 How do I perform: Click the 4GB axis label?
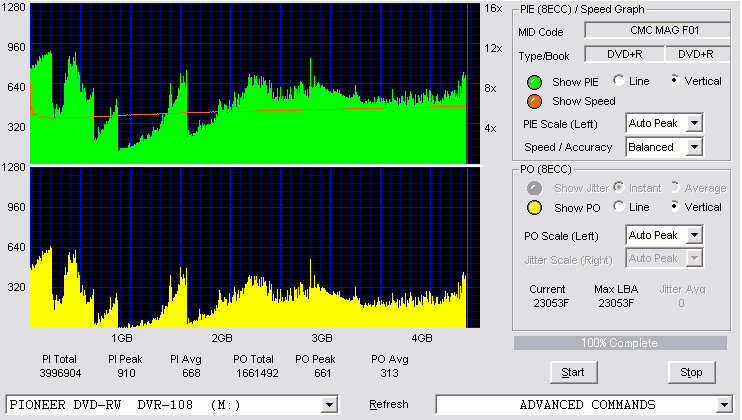[422, 339]
